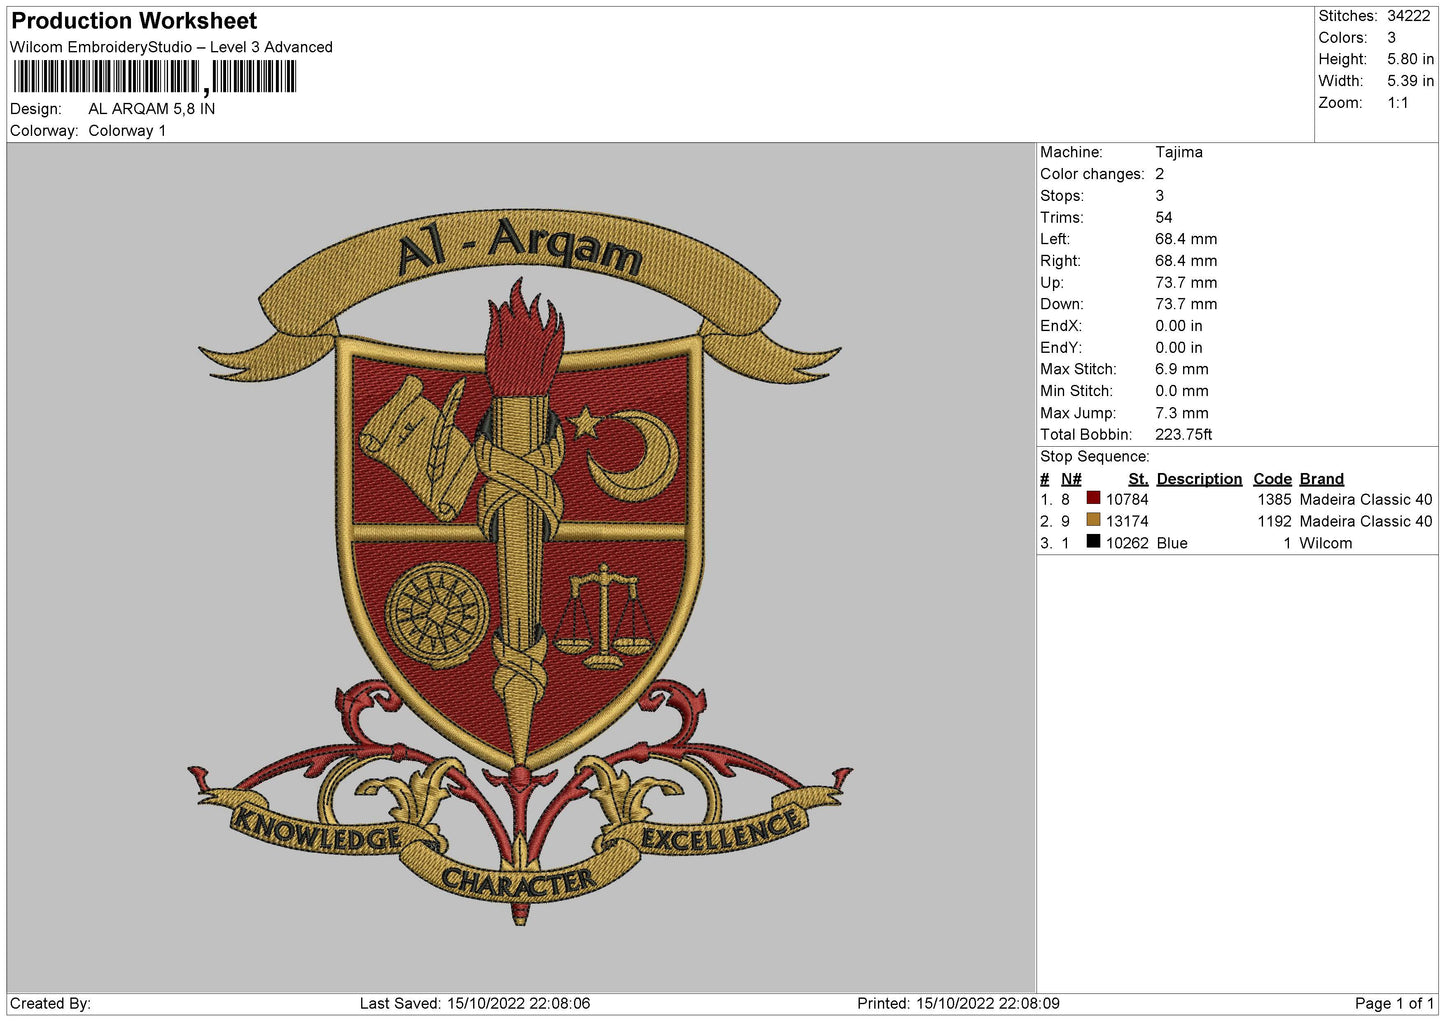Viewport: 1445px width, 1021px height.
Task: Click 'Madeira Classic 40' in row 1
Action: coord(1366,499)
